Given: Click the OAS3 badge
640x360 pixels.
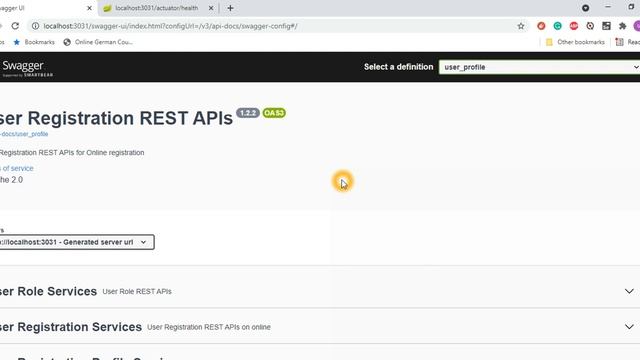Looking at the screenshot, I should [274, 113].
